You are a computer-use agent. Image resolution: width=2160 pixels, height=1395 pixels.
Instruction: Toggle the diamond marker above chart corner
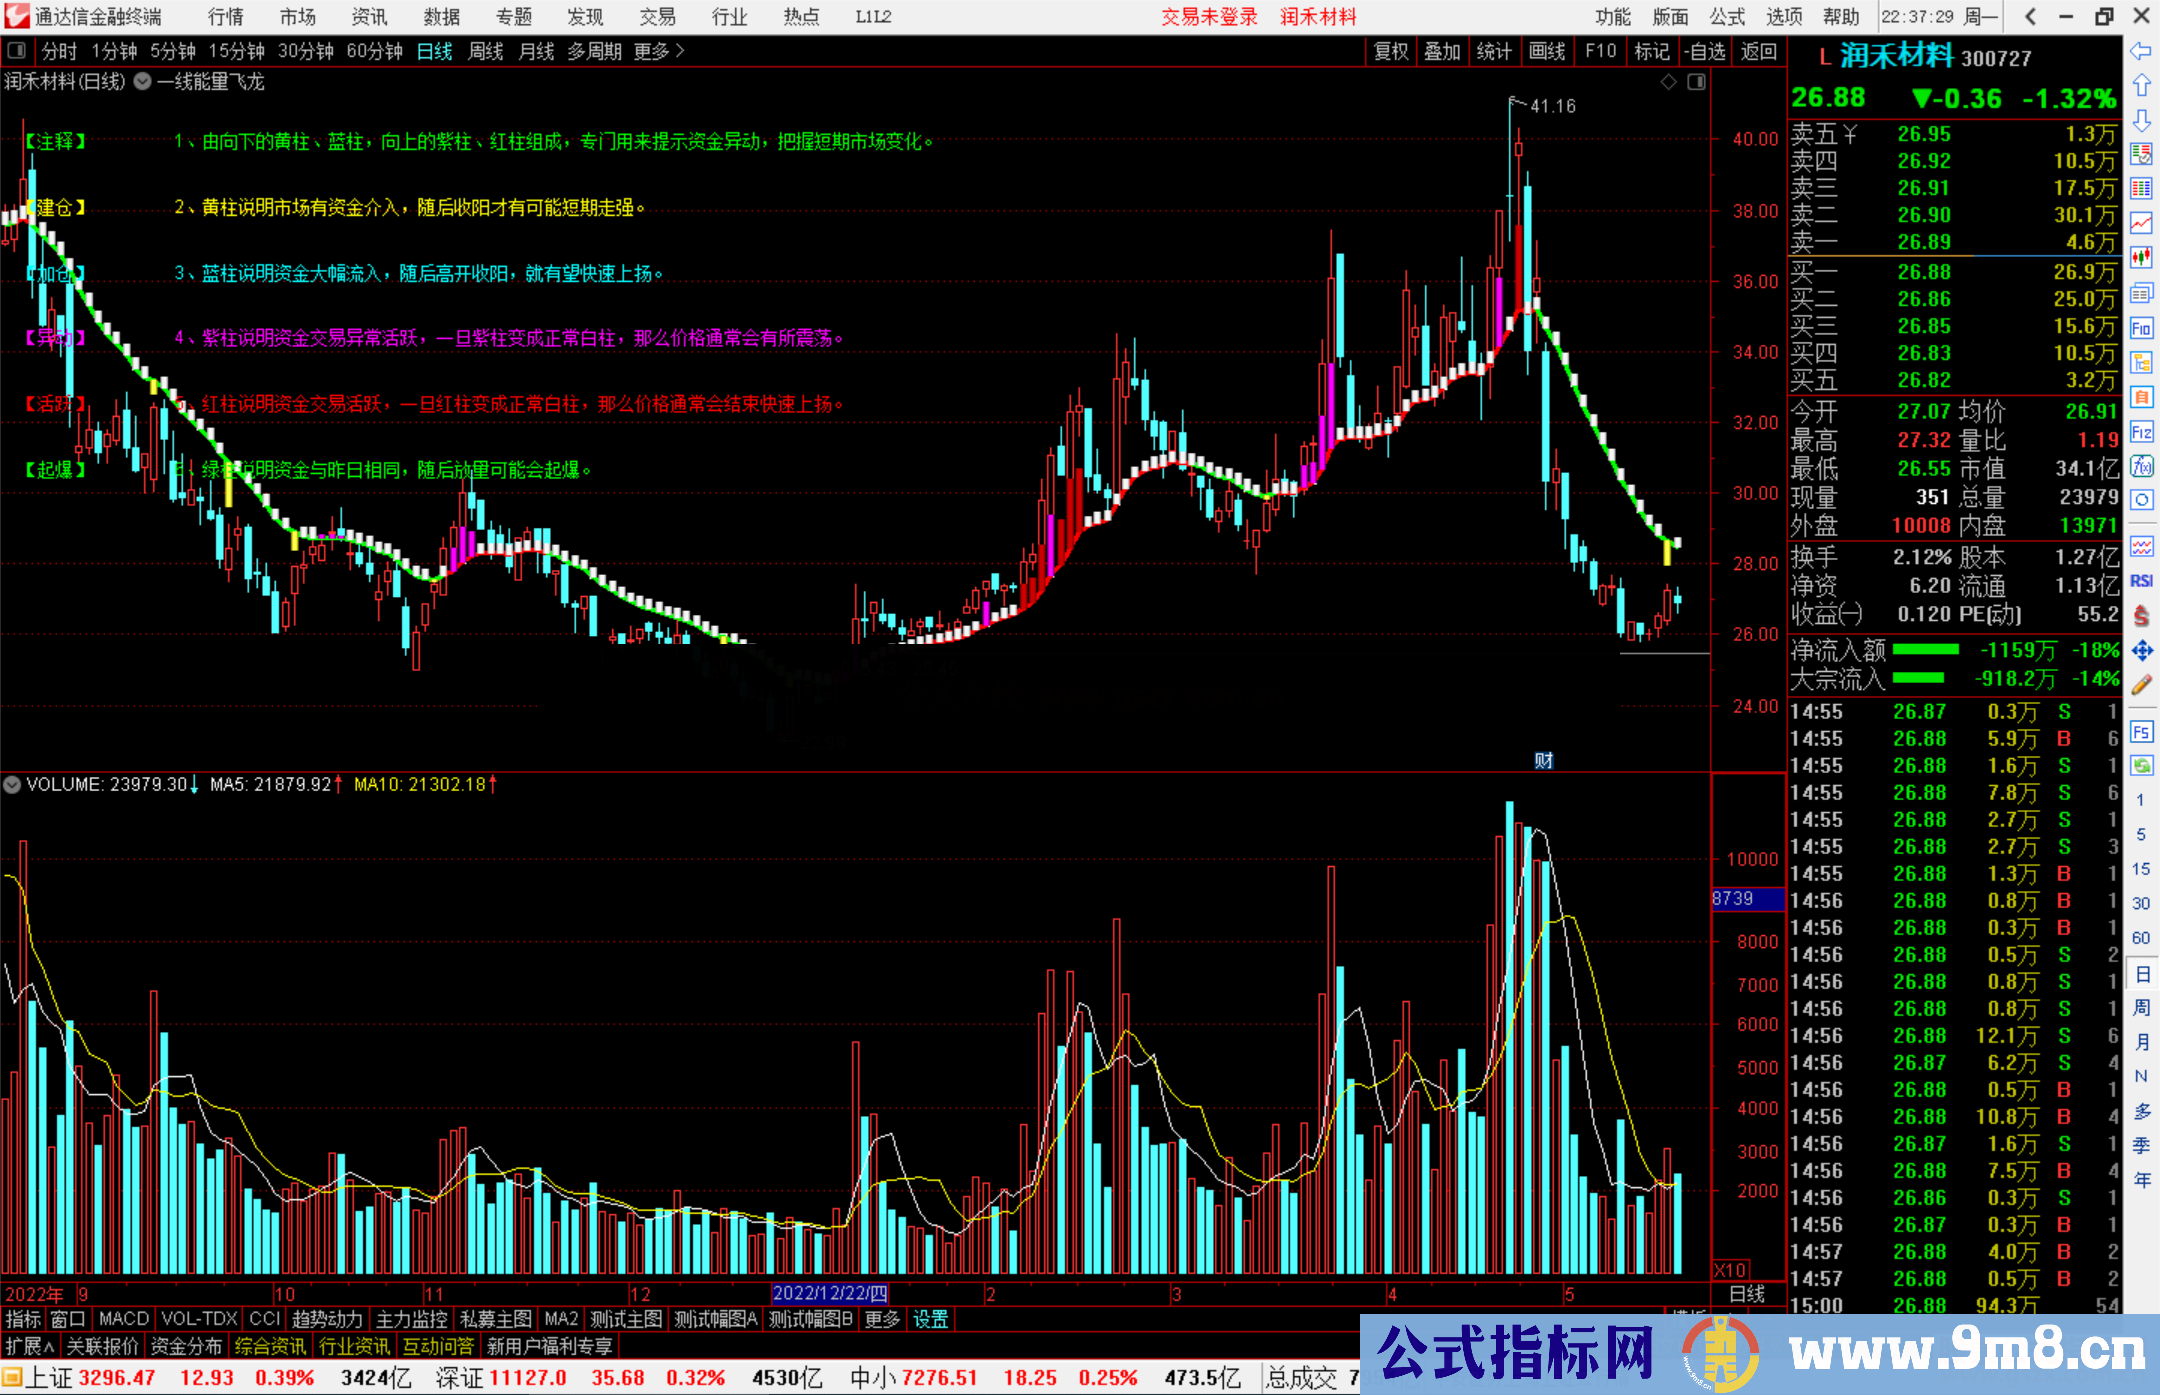click(x=1668, y=82)
